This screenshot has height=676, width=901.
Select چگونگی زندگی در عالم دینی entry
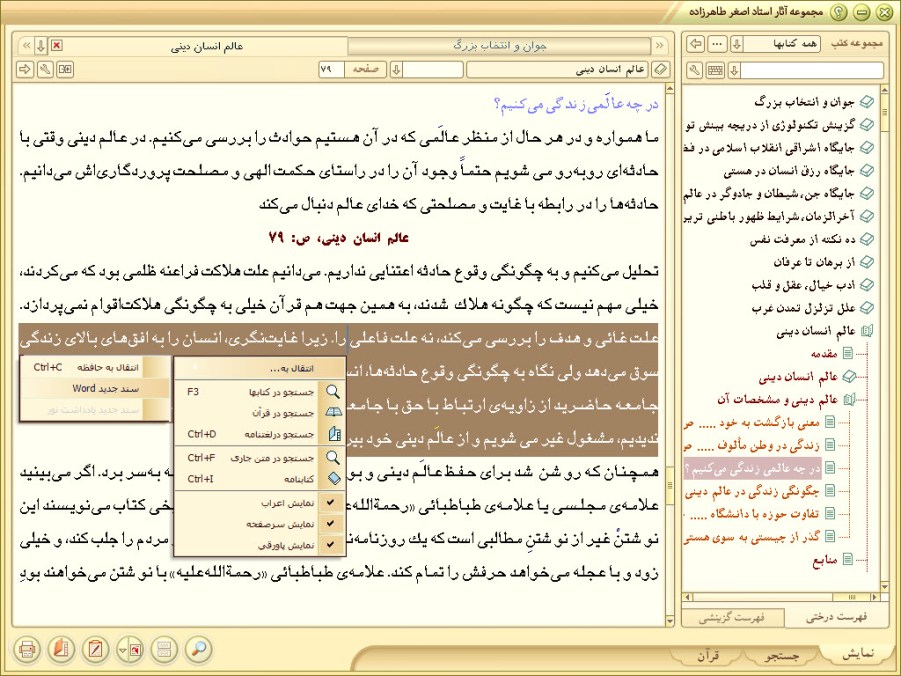pyautogui.click(x=751, y=491)
